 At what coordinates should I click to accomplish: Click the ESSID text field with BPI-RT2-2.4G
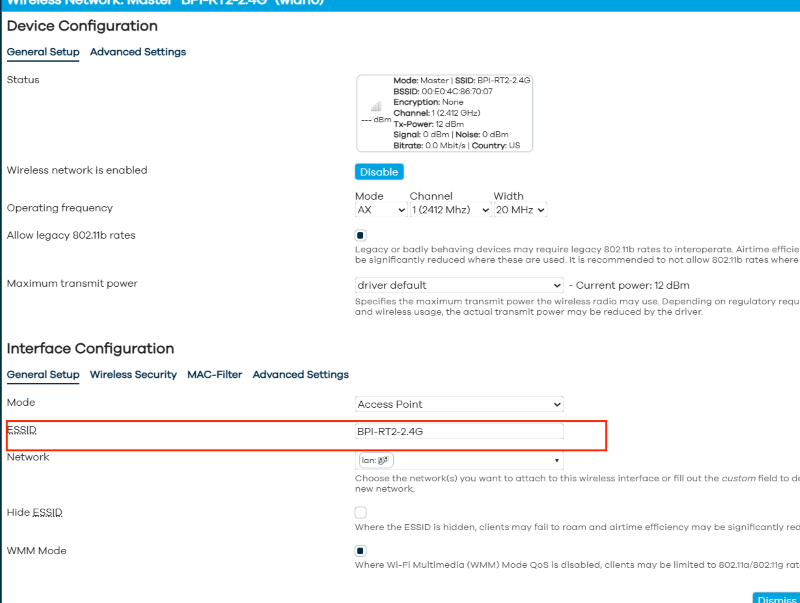tap(459, 432)
